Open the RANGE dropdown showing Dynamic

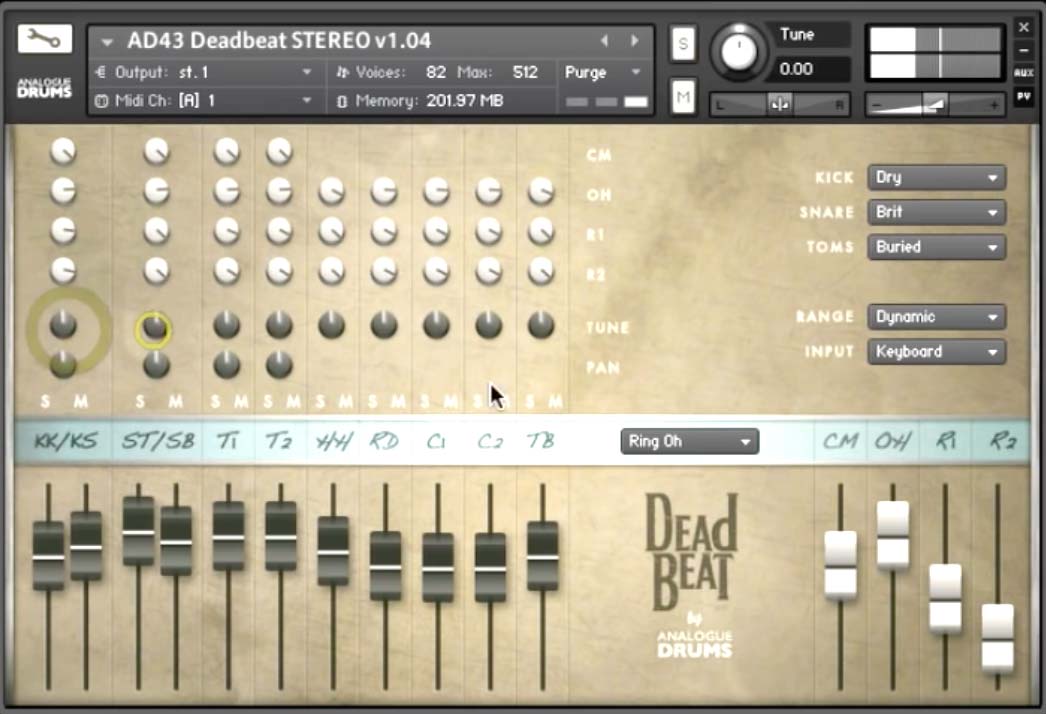[936, 317]
